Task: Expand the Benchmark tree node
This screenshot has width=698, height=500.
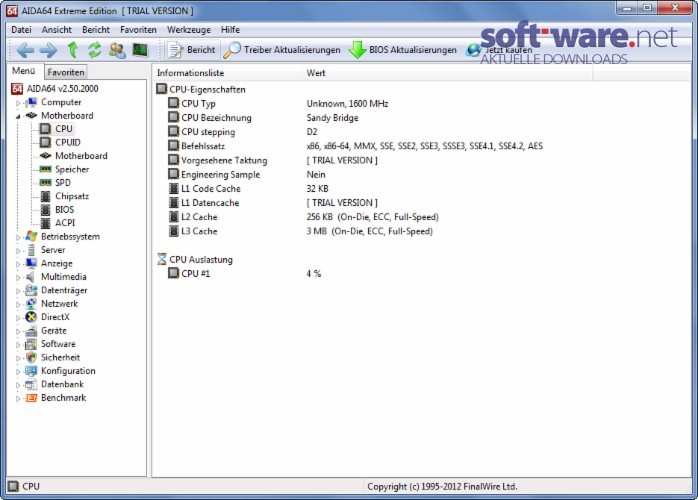Action: click(x=18, y=398)
